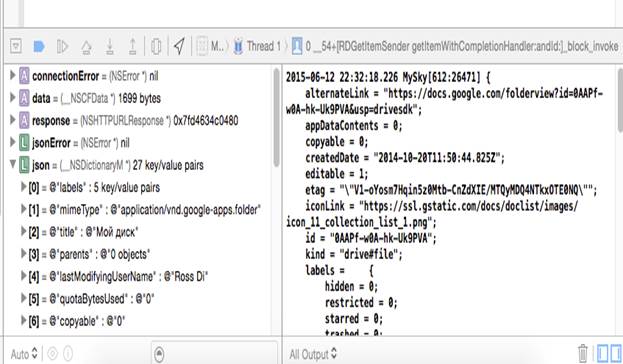Click kind = "drive#file" console line
Screen dimensions: 623x364
[354, 254]
